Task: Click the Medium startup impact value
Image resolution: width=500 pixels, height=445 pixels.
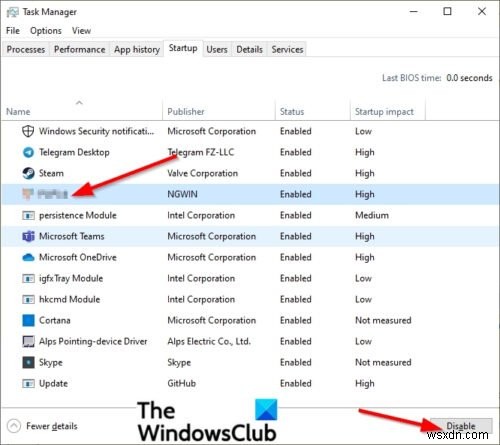Action: (372, 215)
